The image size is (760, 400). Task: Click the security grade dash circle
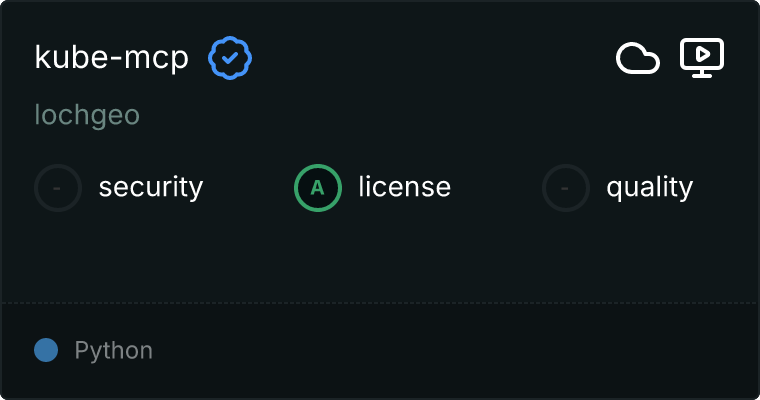coord(58,187)
